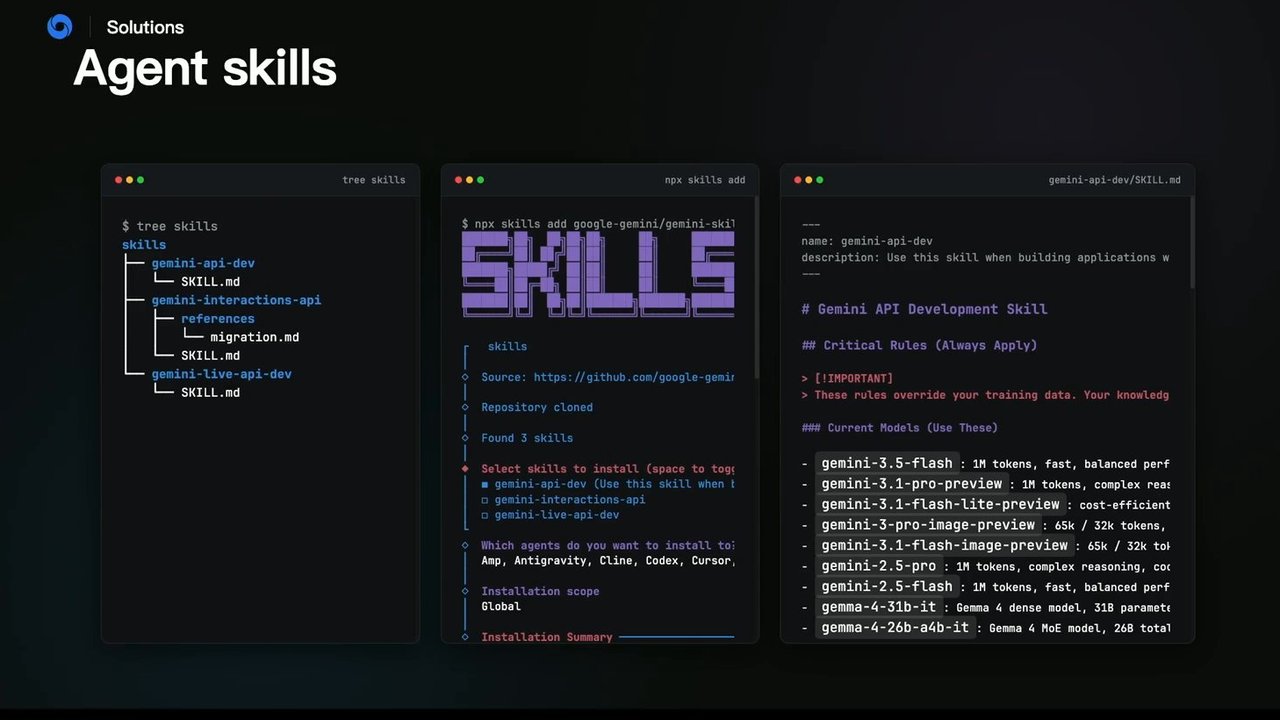Select the gemini-interactions-api folder in tree output
The width and height of the screenshot is (1280, 720).
click(236, 300)
